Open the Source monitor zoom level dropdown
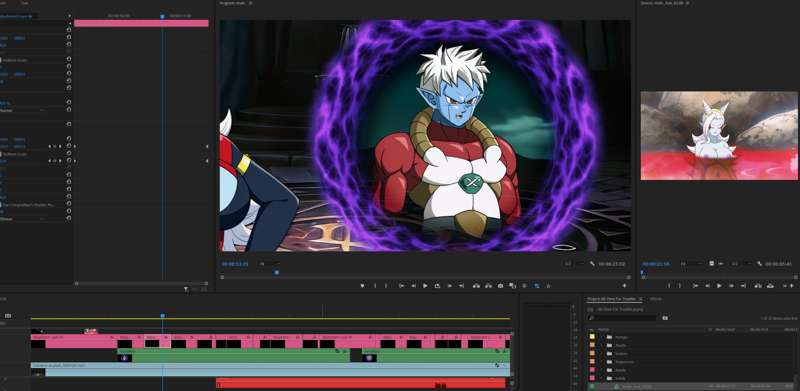 click(x=690, y=264)
